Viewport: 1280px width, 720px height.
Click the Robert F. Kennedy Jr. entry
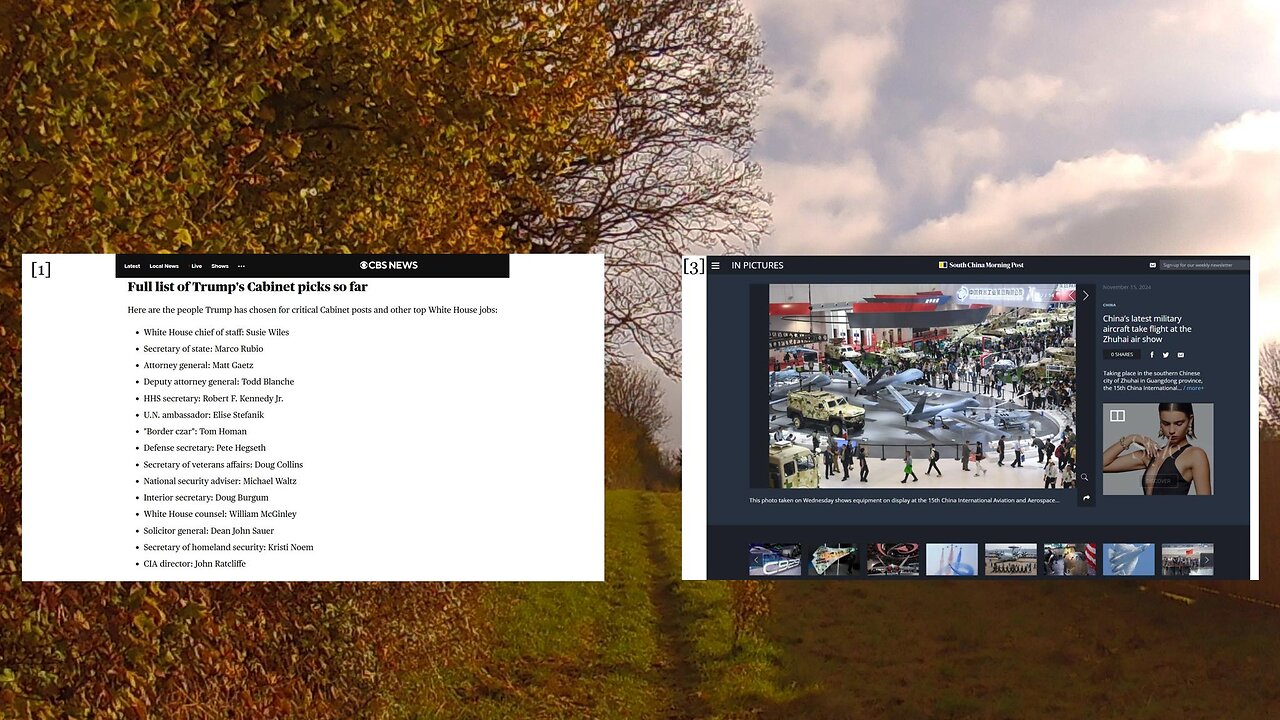click(213, 398)
